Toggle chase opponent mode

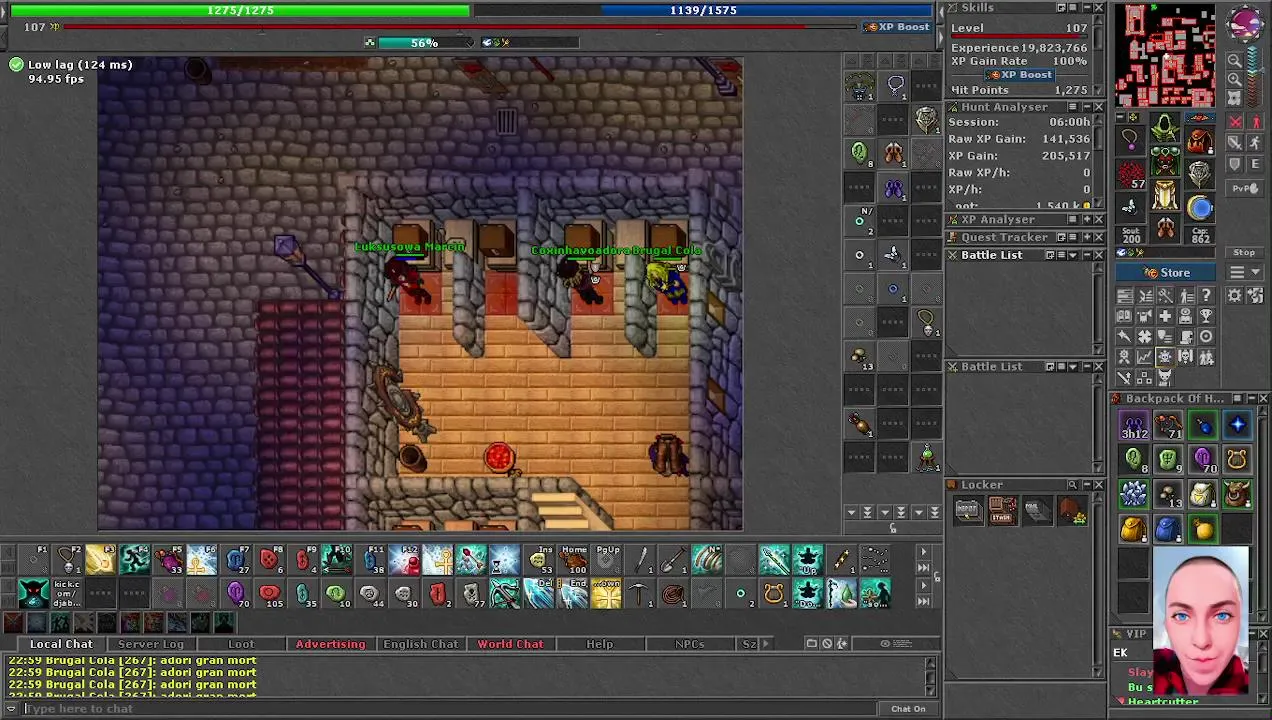click(x=1256, y=142)
